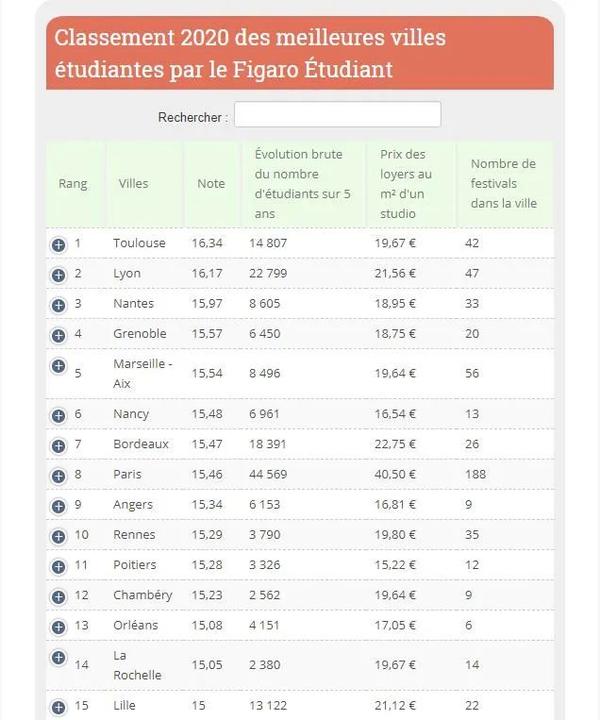The height and width of the screenshot is (720, 600).
Task: Click the plus icon beside Chambéry
Action: [58, 595]
